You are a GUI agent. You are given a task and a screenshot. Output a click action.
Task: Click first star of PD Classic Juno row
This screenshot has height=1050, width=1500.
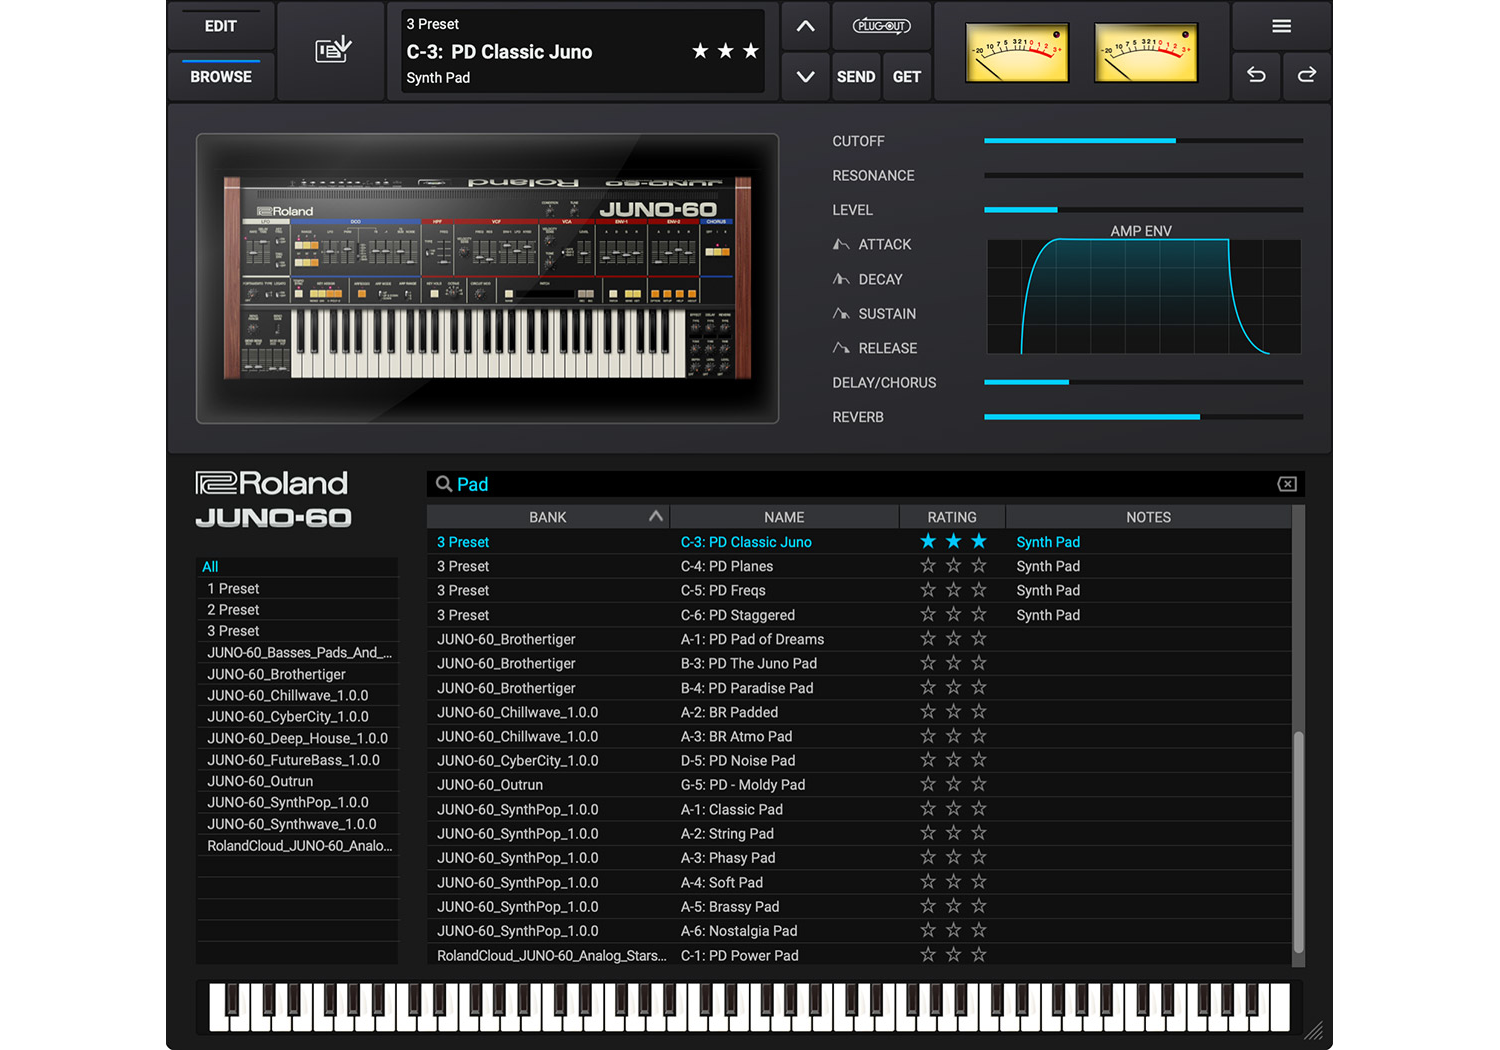928,541
